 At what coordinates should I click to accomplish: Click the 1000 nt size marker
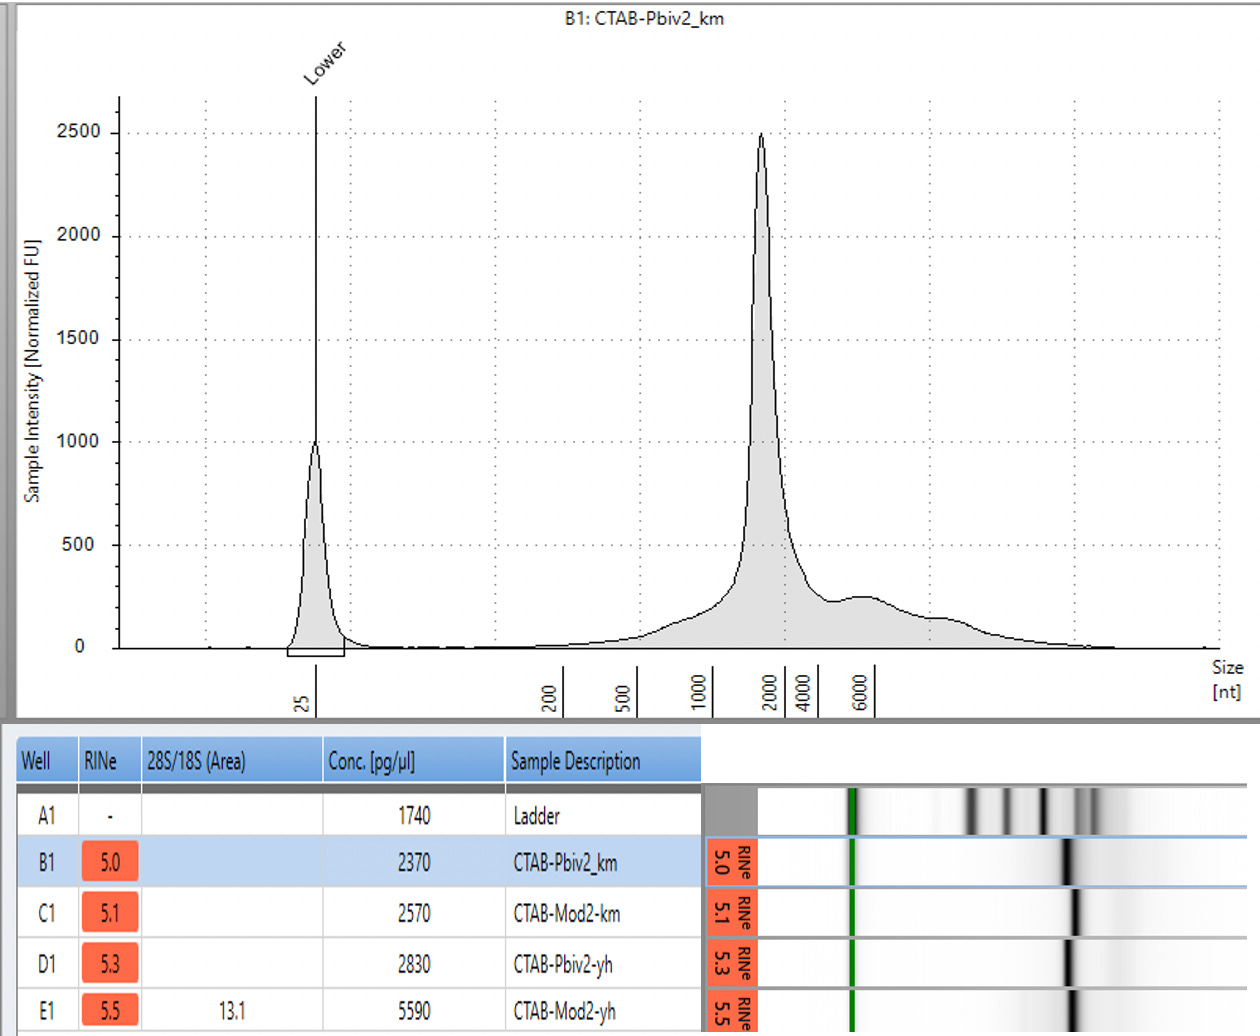tap(698, 692)
